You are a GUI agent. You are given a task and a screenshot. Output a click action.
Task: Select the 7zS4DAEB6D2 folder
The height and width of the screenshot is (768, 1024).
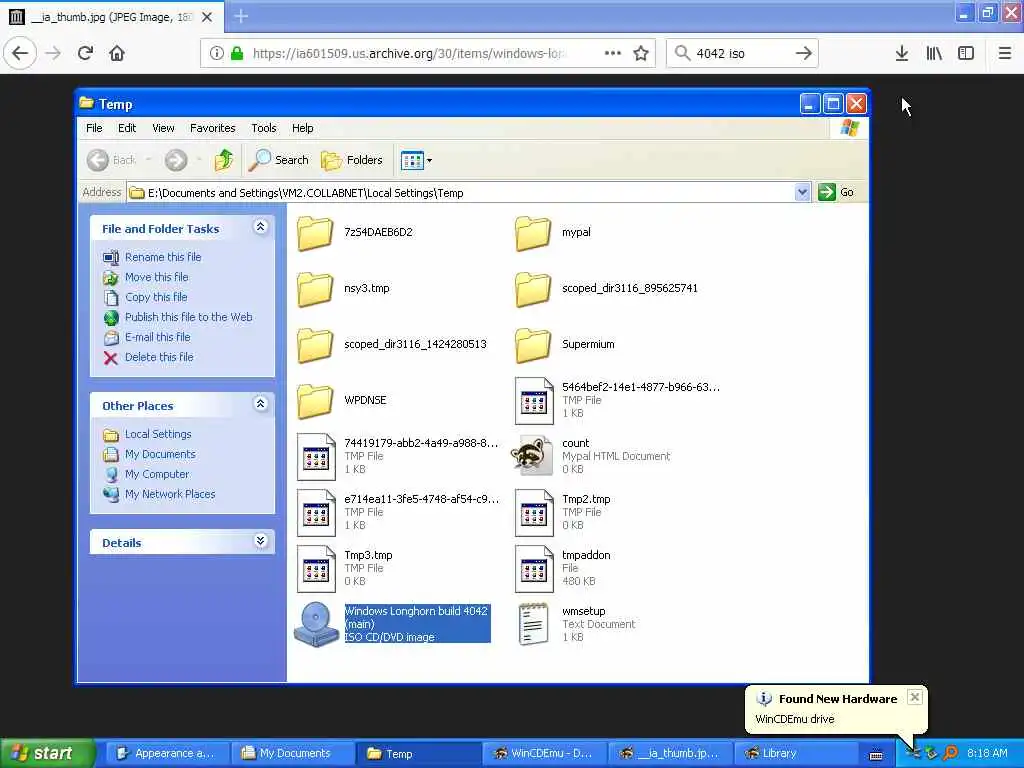click(x=355, y=232)
